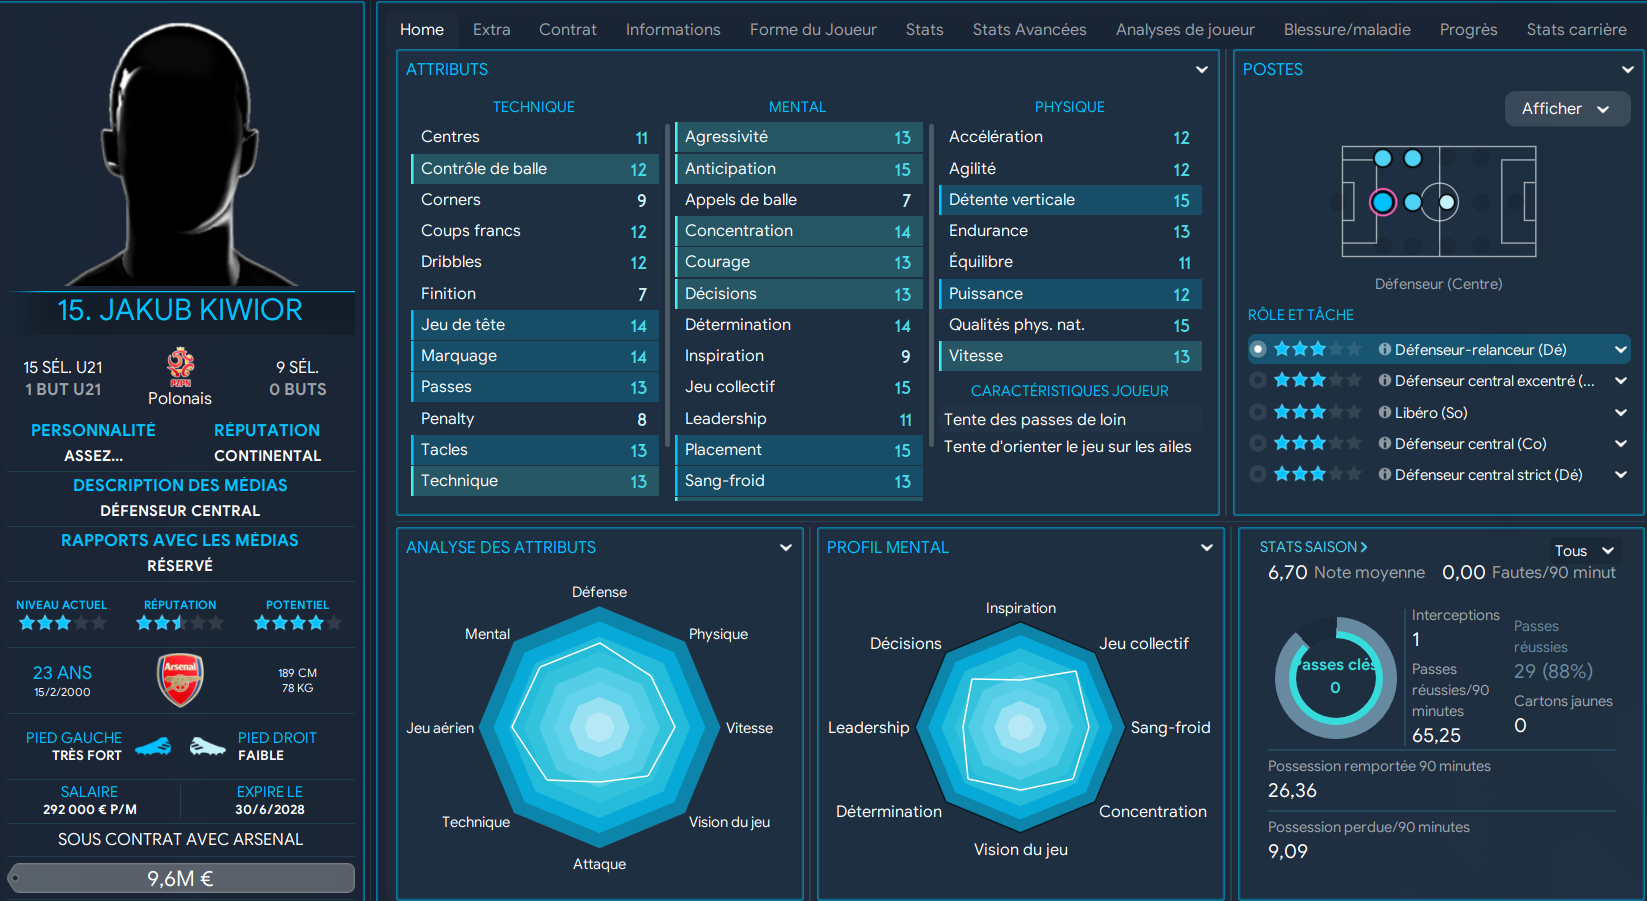Click the mental profile radar chart
The height and width of the screenshot is (901, 1647).
[x=1021, y=727]
